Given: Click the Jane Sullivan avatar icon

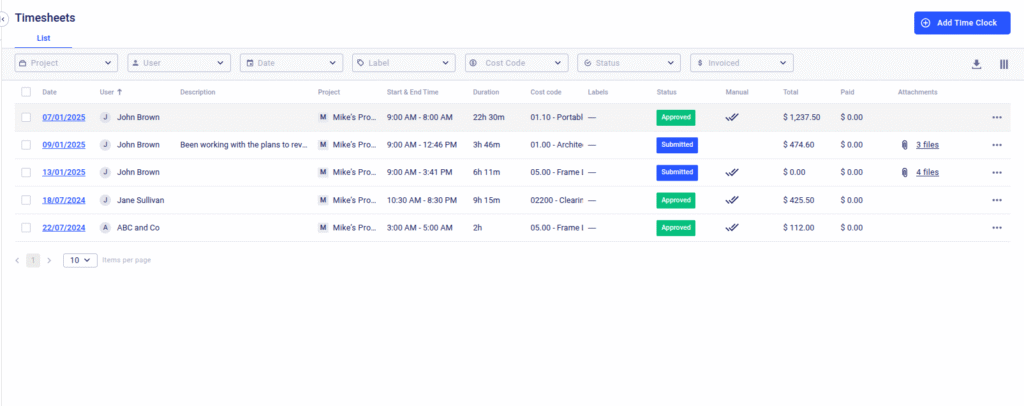Looking at the screenshot, I should click(105, 200).
